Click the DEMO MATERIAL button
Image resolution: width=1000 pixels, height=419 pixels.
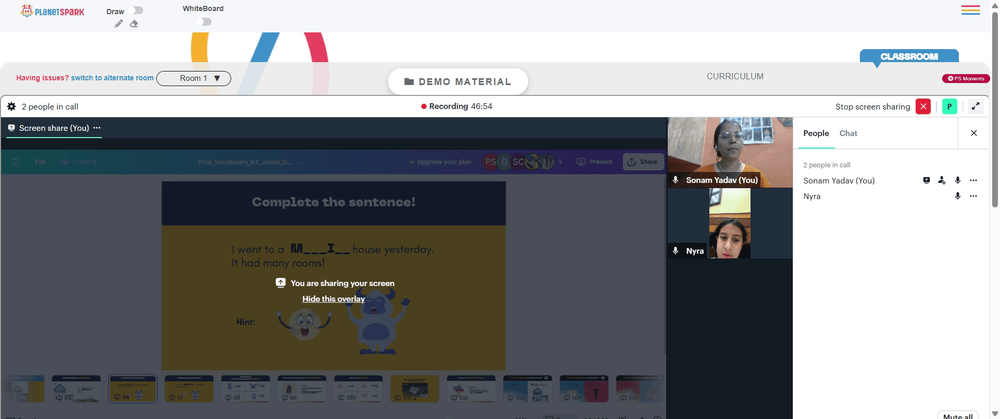[458, 82]
